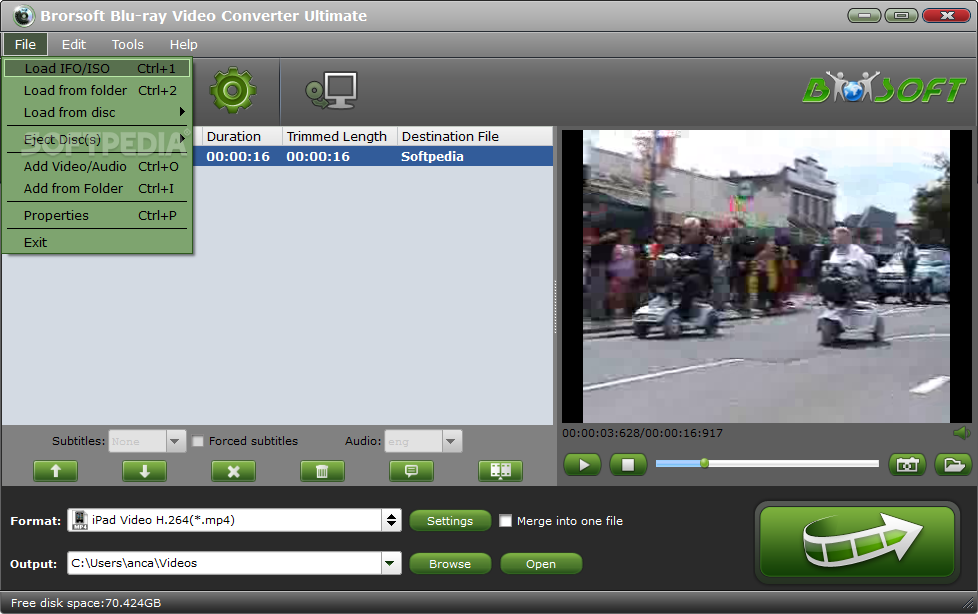The width and height of the screenshot is (978, 614).
Task: Open the Help menu
Action: point(183,44)
